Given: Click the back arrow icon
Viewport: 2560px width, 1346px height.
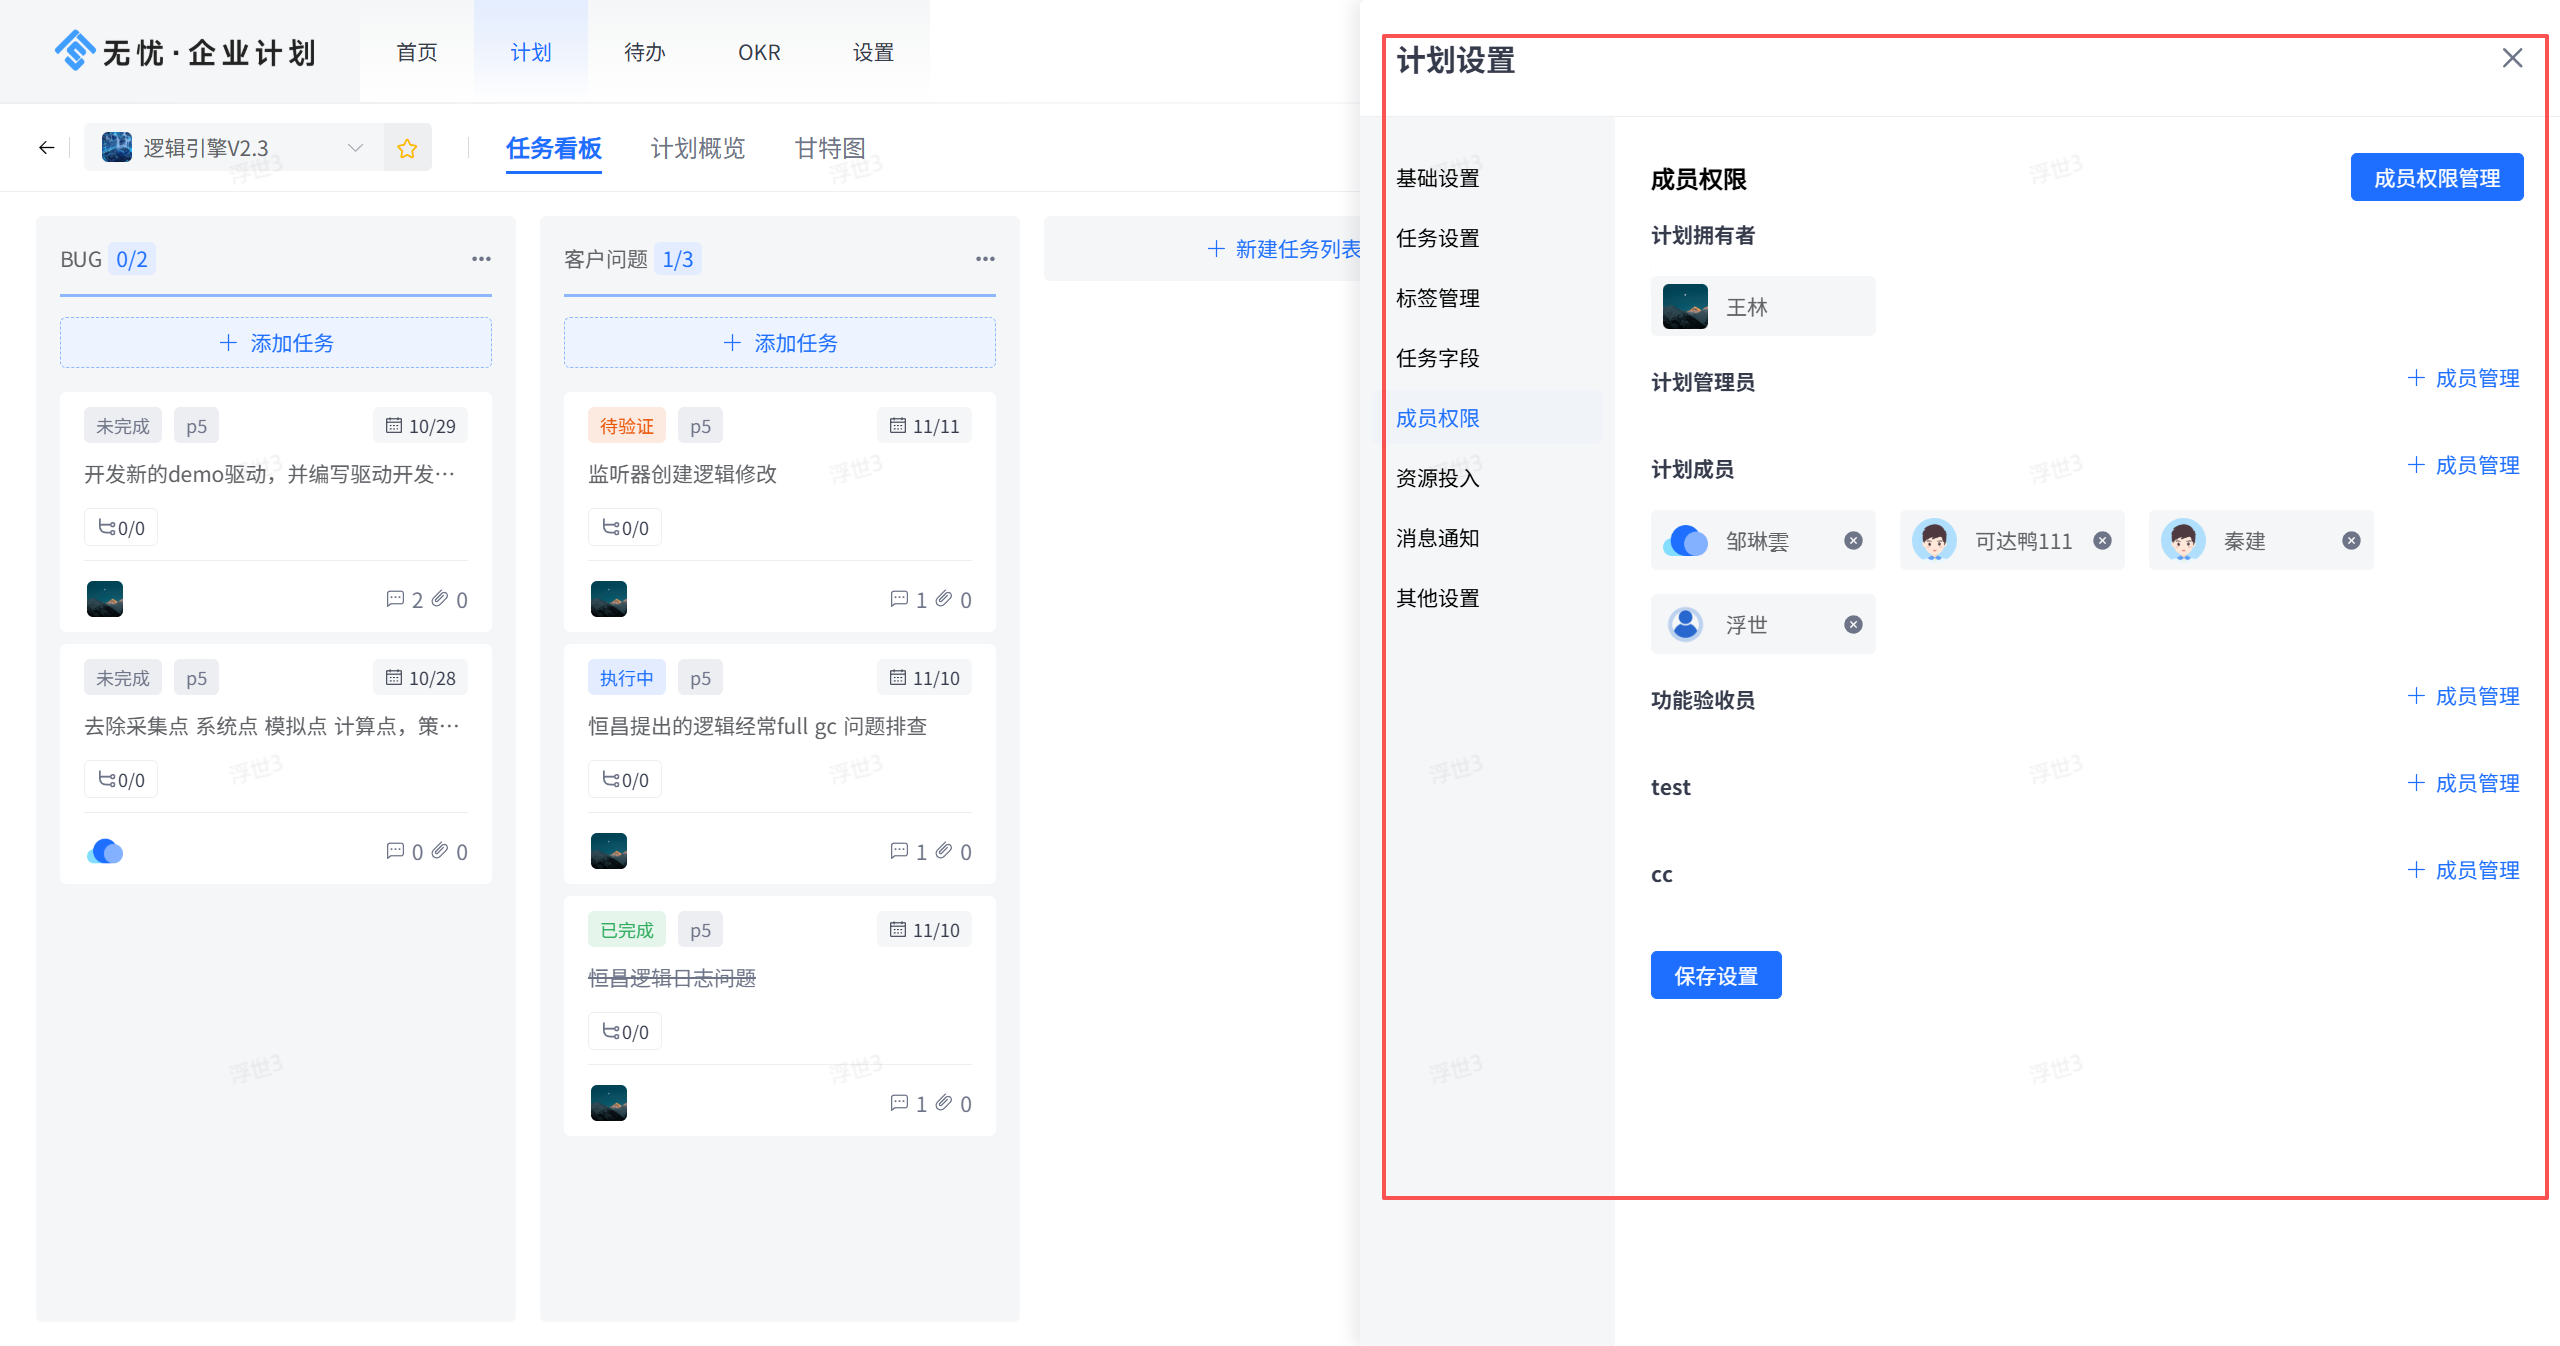Looking at the screenshot, I should point(47,148).
